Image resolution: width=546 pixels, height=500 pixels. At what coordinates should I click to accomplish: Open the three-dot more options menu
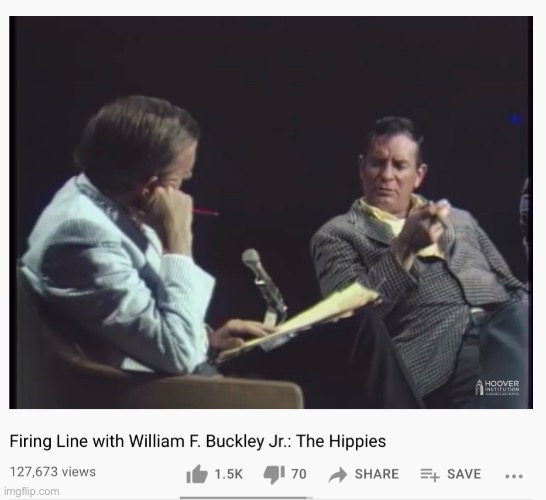(x=514, y=476)
